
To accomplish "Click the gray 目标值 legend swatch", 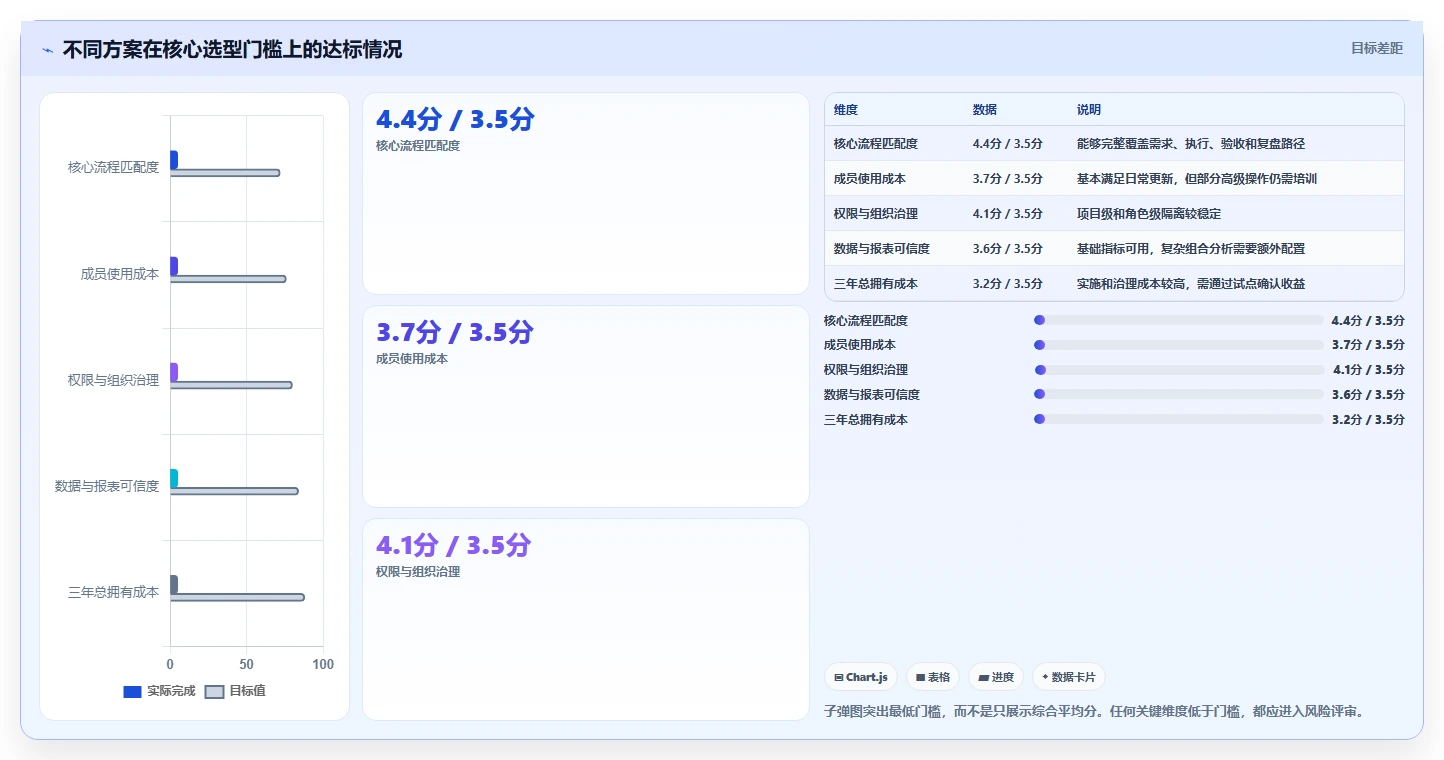I will tap(214, 692).
